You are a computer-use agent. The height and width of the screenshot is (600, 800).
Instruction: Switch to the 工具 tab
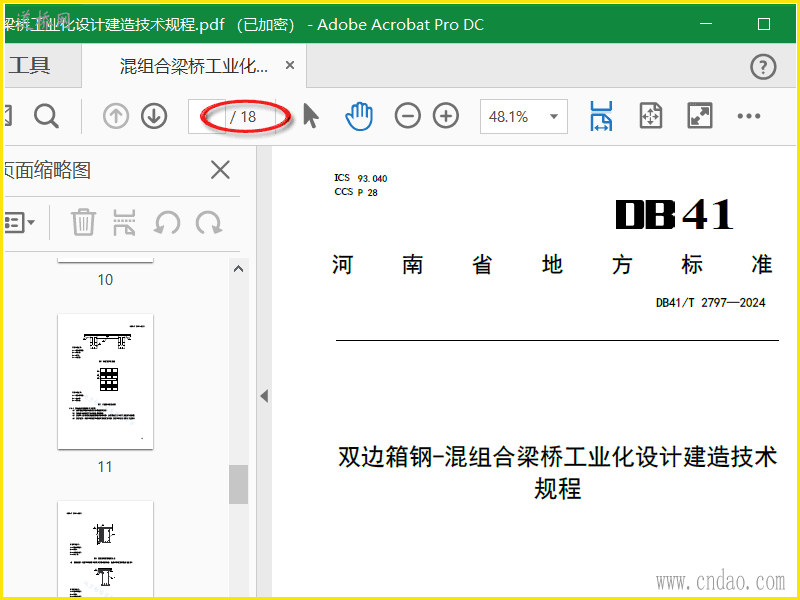click(x=30, y=66)
